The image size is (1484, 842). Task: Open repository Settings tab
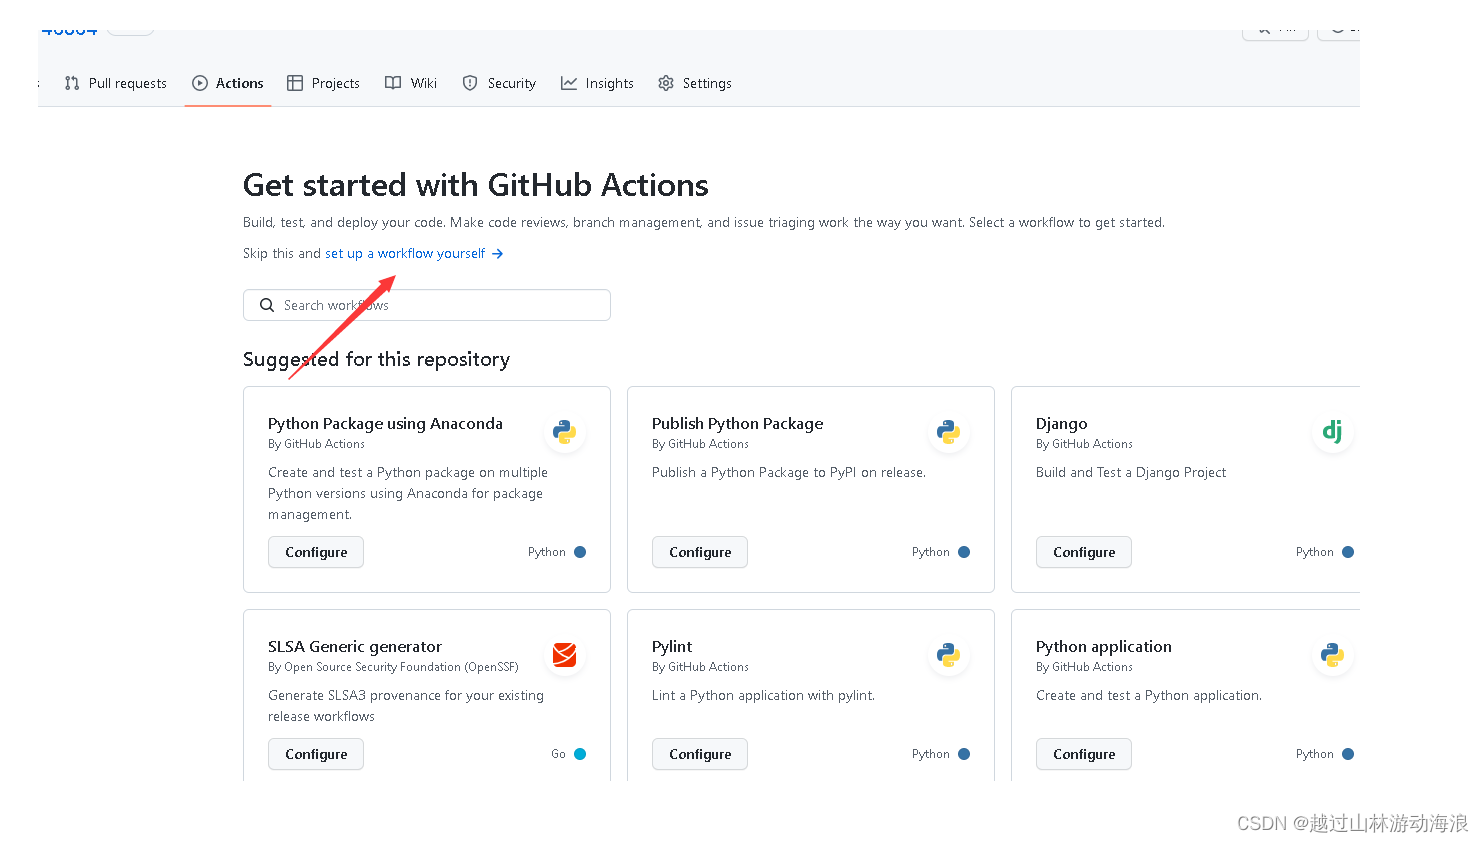(x=695, y=83)
